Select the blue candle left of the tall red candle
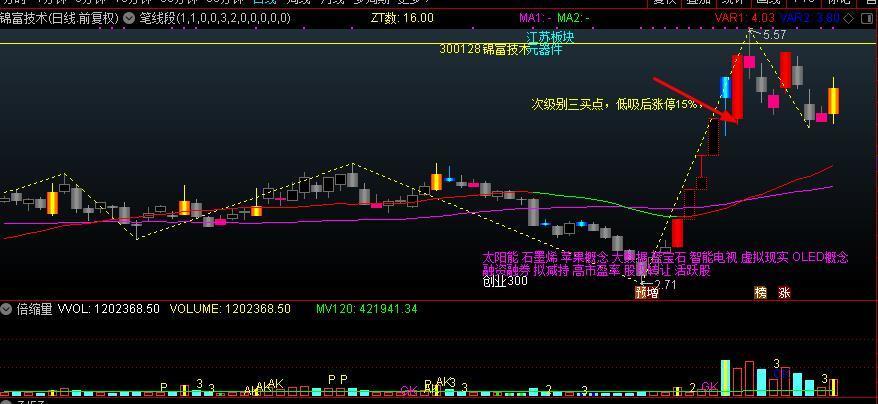The height and width of the screenshot is (404, 878). click(725, 89)
